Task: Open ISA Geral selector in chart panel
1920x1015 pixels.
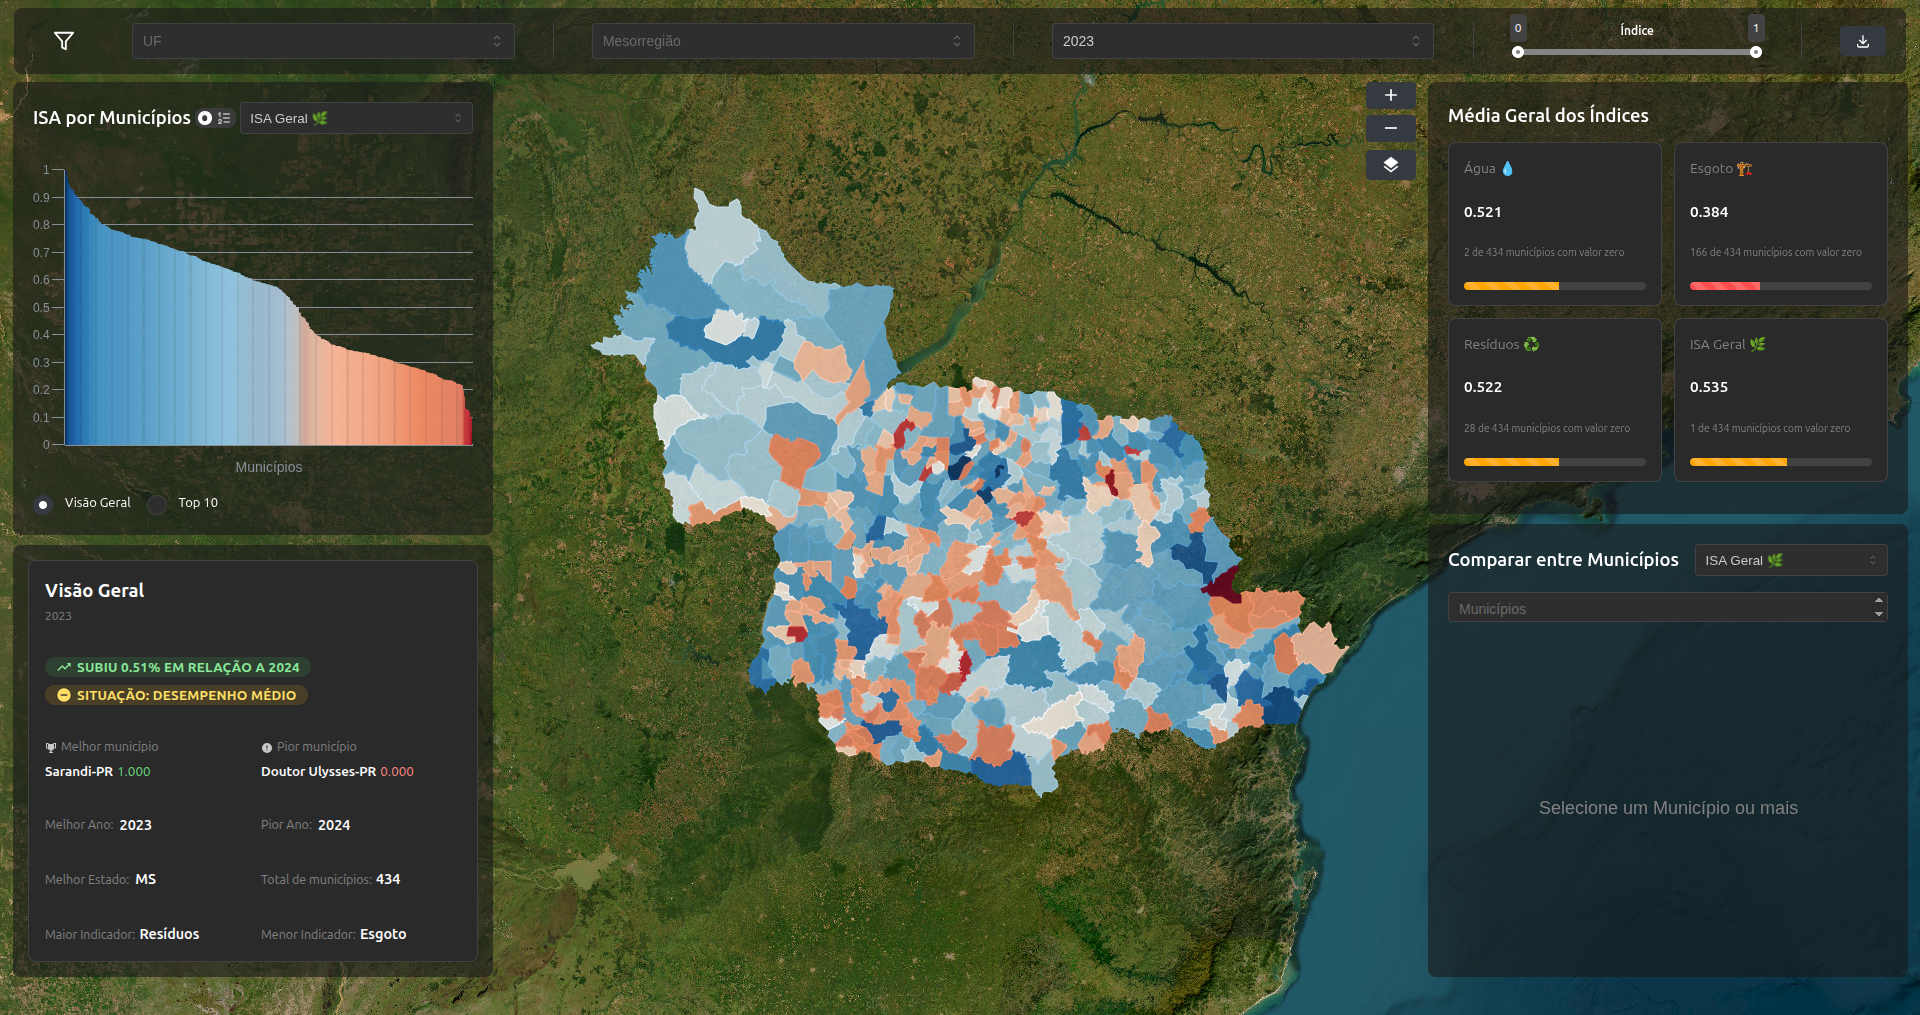Action: click(x=356, y=118)
